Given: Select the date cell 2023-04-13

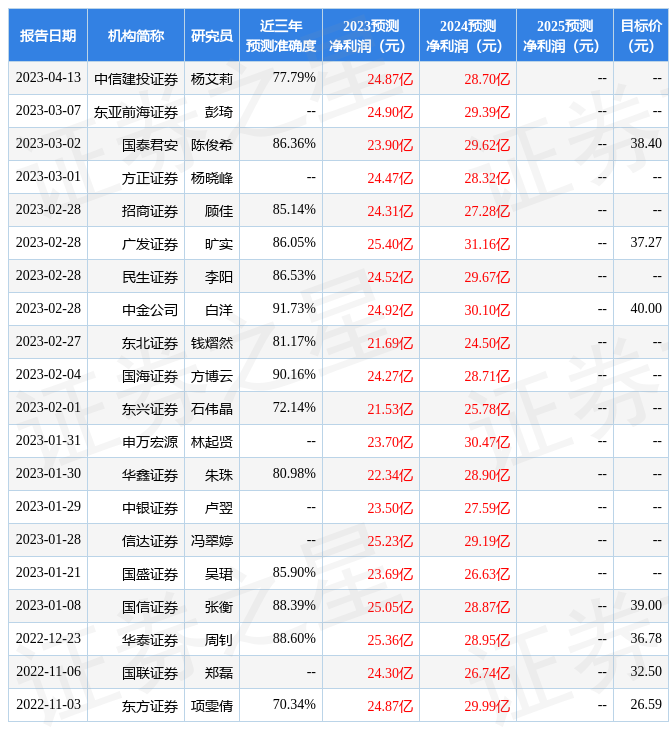Looking at the screenshot, I should [48, 78].
